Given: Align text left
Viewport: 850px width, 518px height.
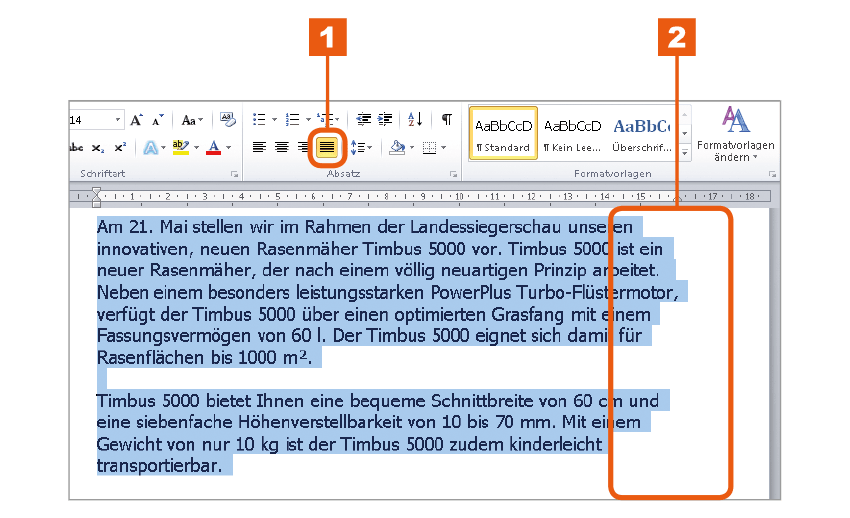Looking at the screenshot, I should click(x=259, y=147).
